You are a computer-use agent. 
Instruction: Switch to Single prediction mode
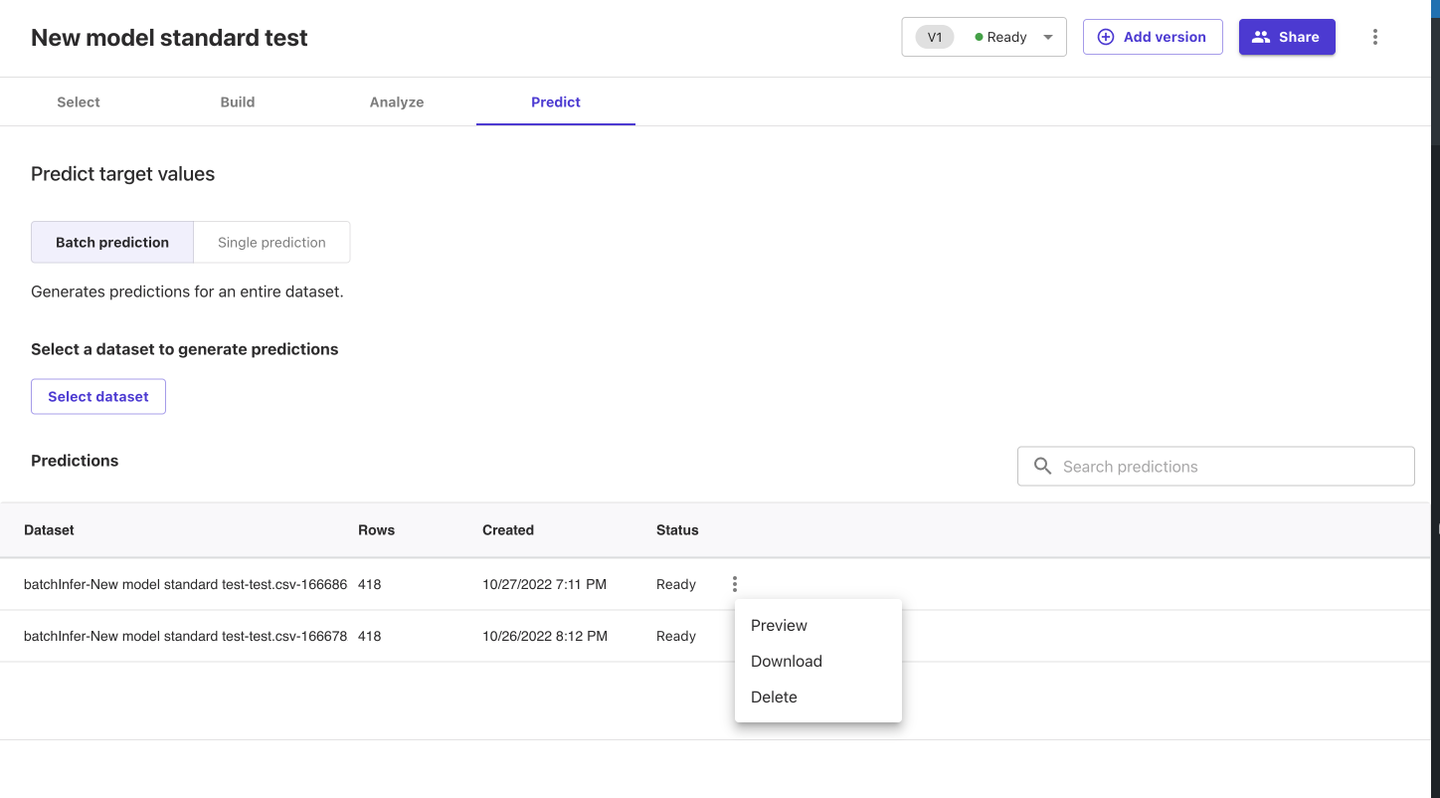point(271,242)
